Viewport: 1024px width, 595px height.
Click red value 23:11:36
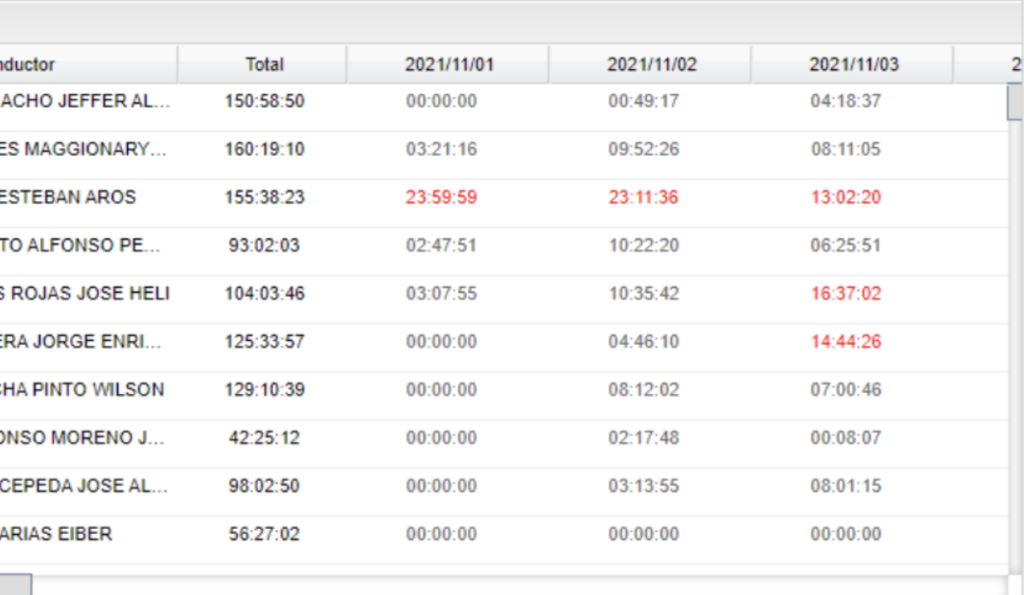643,197
